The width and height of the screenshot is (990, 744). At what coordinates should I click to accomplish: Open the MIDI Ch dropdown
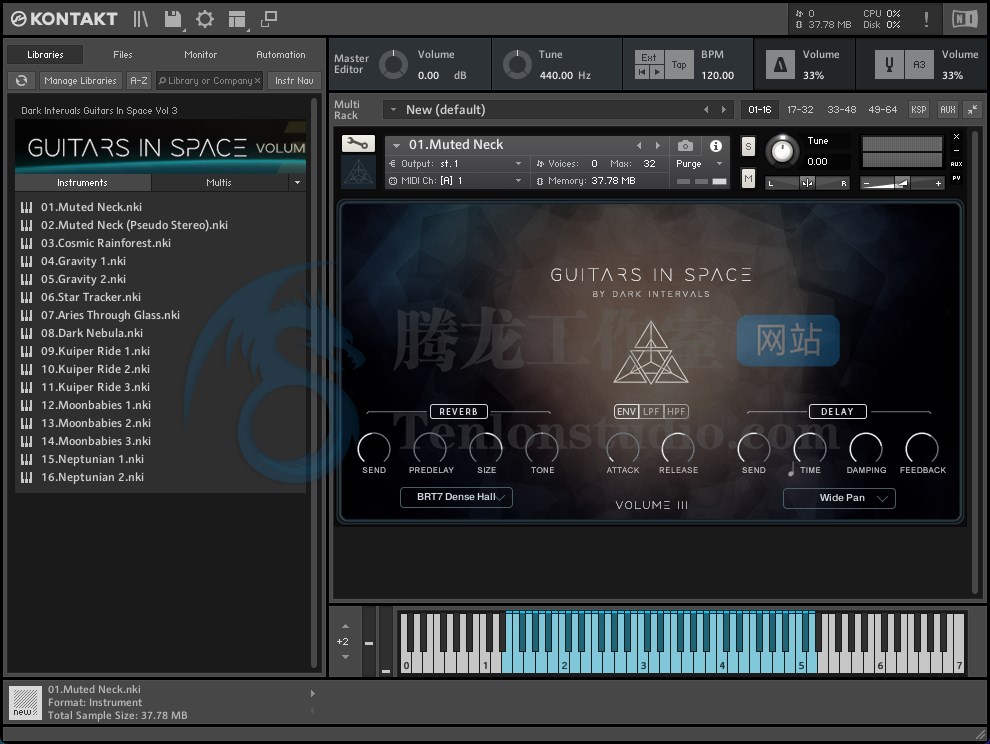[x=456, y=181]
